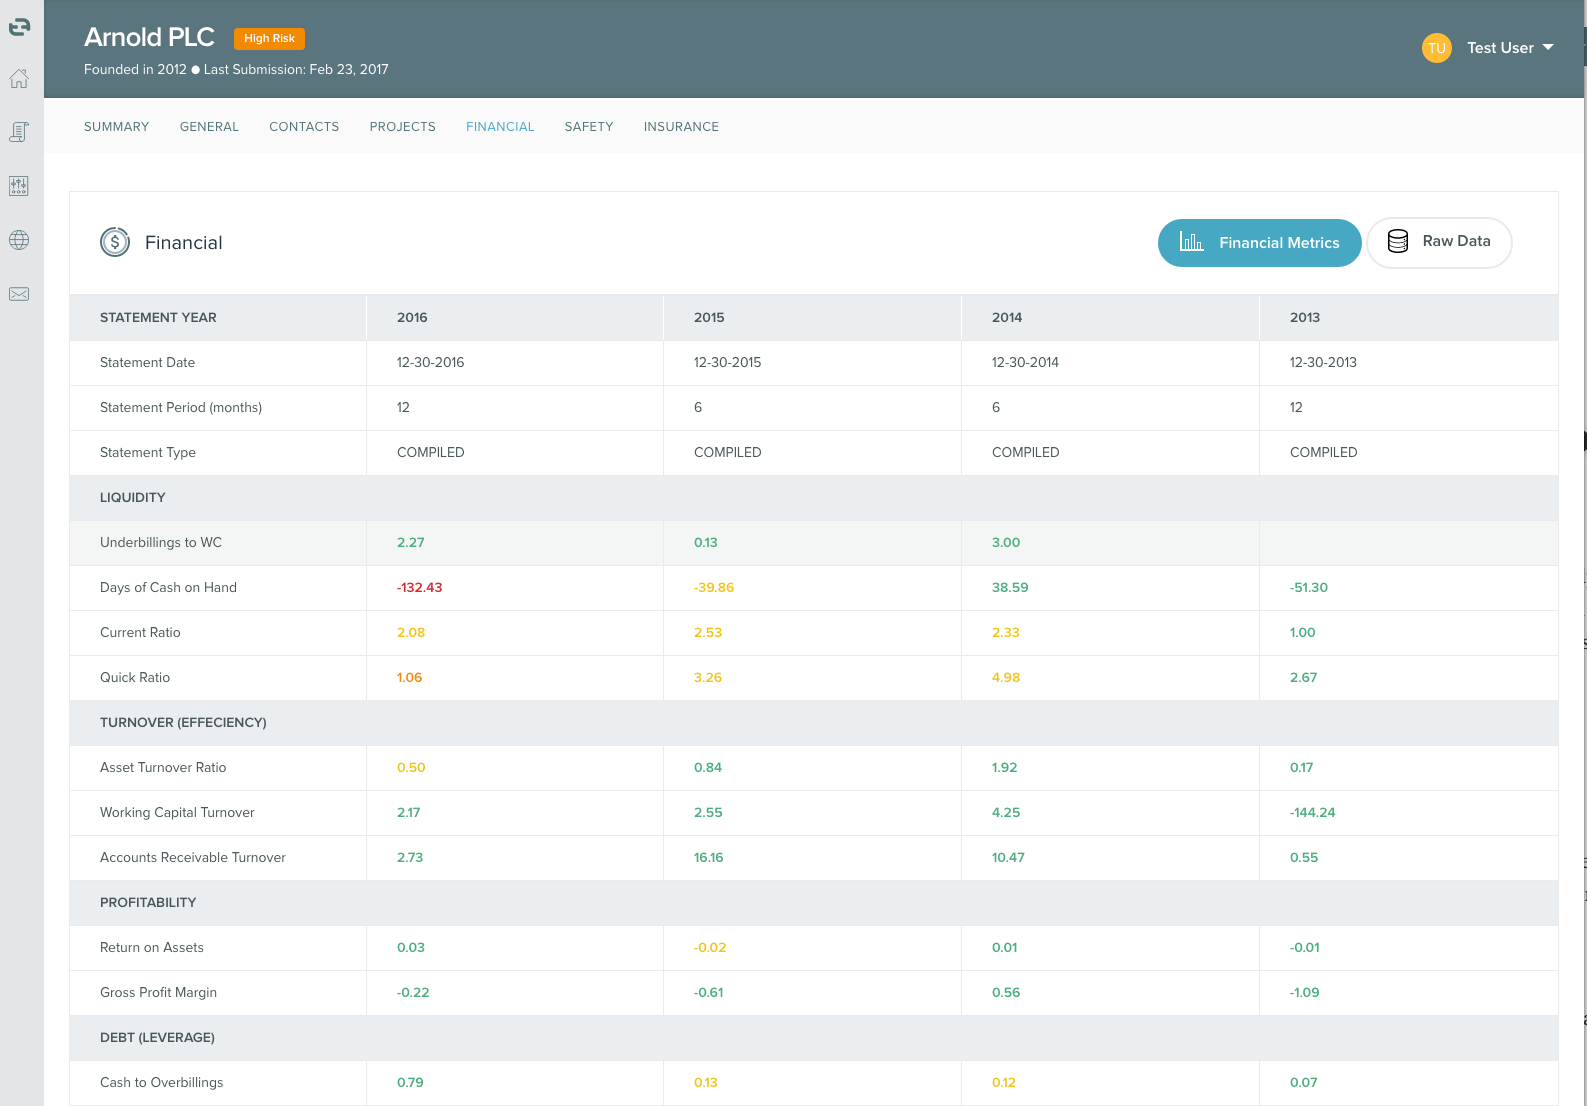The width and height of the screenshot is (1587, 1106).
Task: Open the Summary tab
Action: point(116,127)
